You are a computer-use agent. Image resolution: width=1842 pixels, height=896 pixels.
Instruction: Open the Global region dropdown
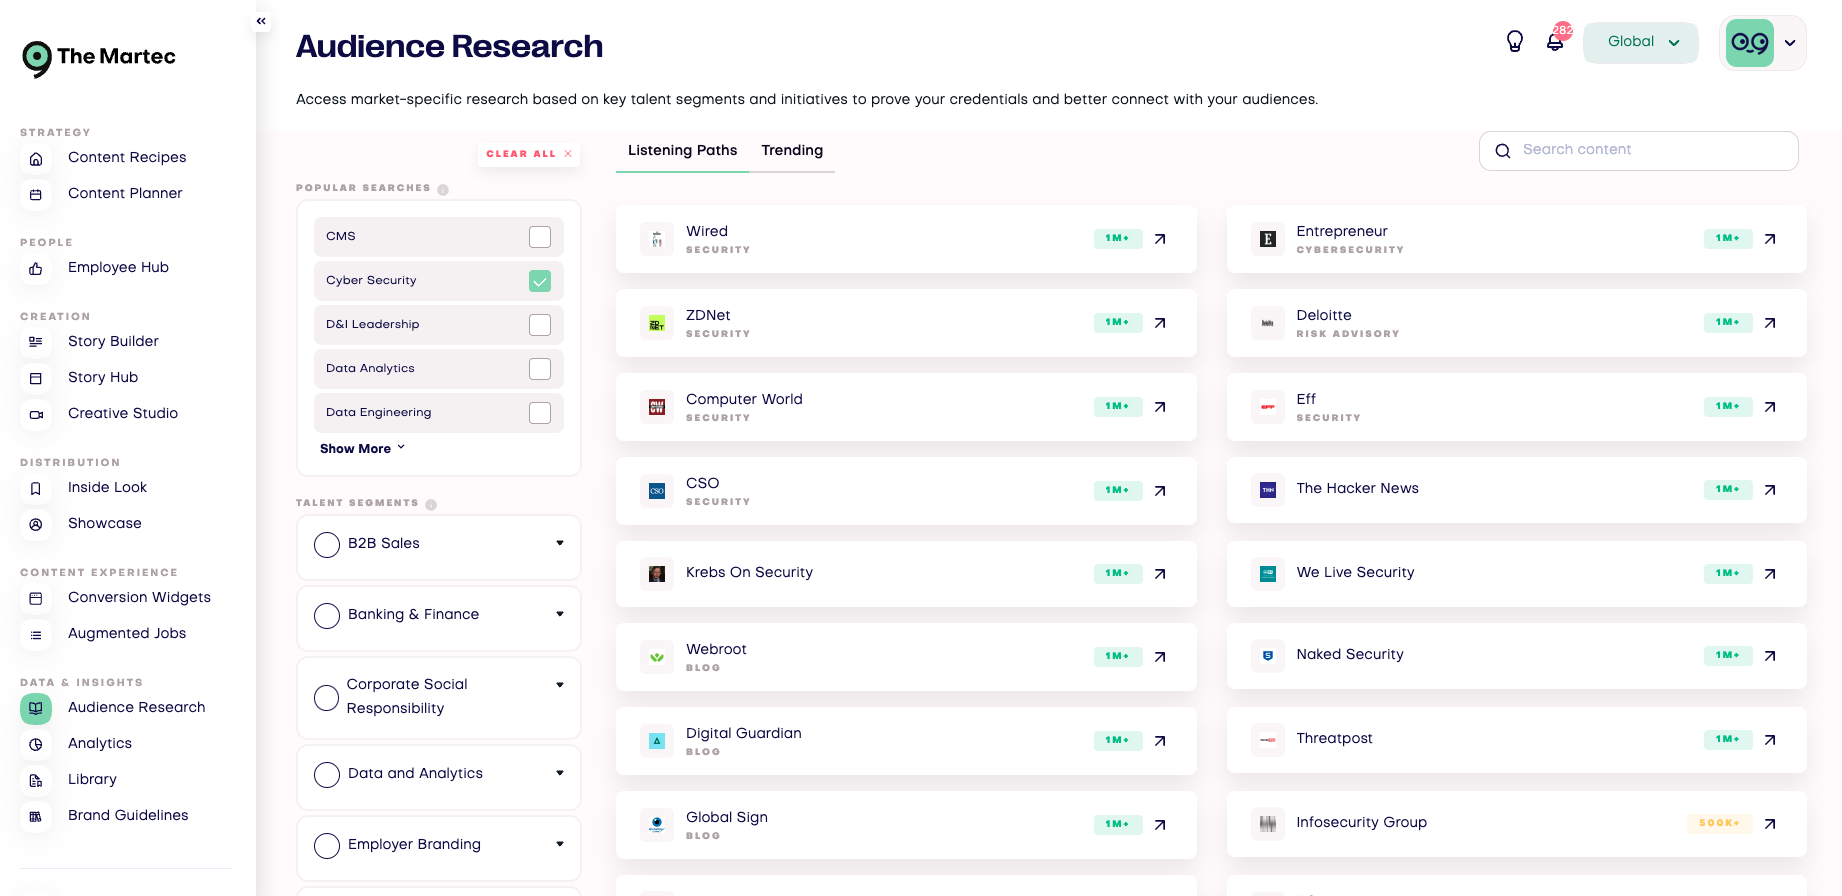[1640, 42]
